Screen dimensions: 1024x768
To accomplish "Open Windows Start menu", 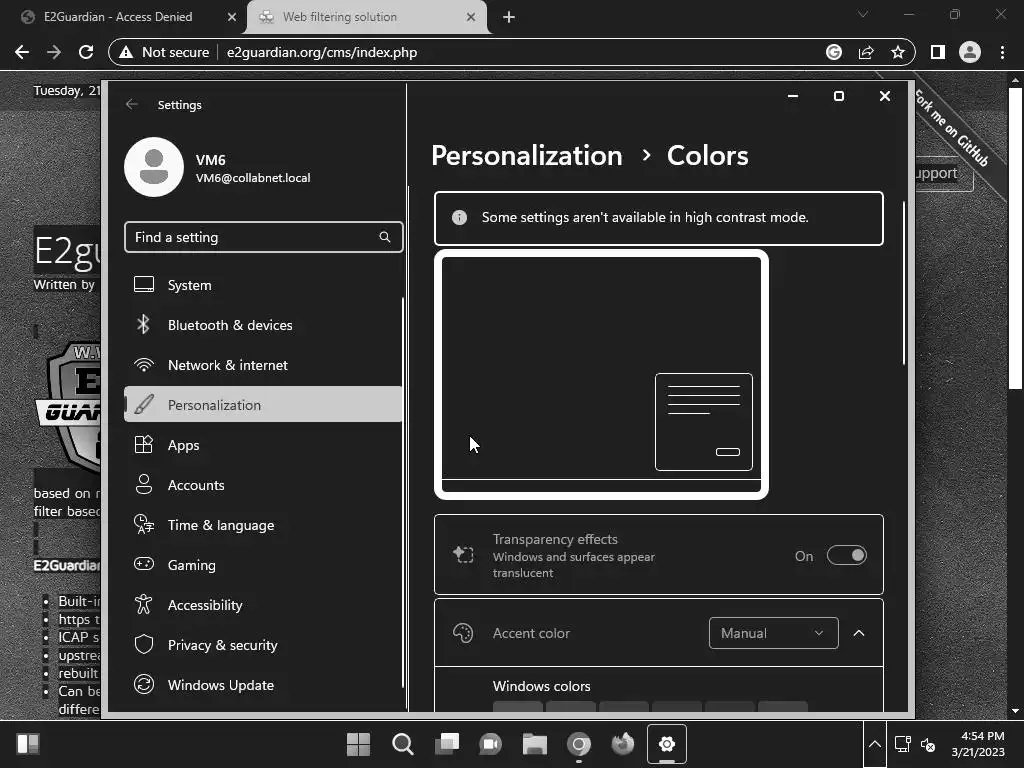I will [x=358, y=744].
